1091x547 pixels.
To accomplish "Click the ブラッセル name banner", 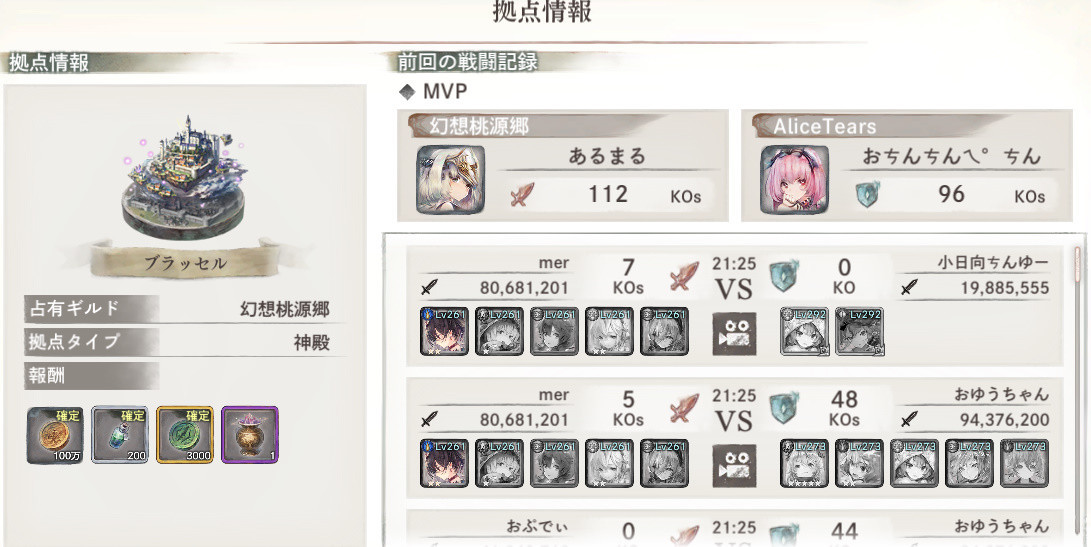I will (184, 260).
